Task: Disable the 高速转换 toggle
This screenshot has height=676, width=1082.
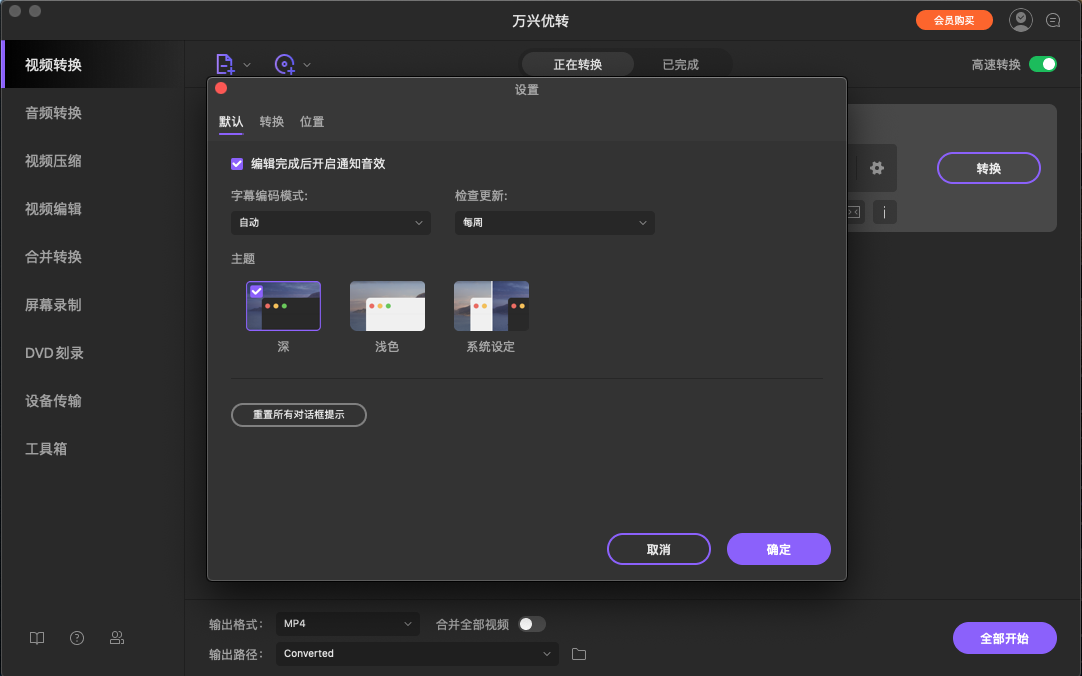Action: pos(1044,63)
